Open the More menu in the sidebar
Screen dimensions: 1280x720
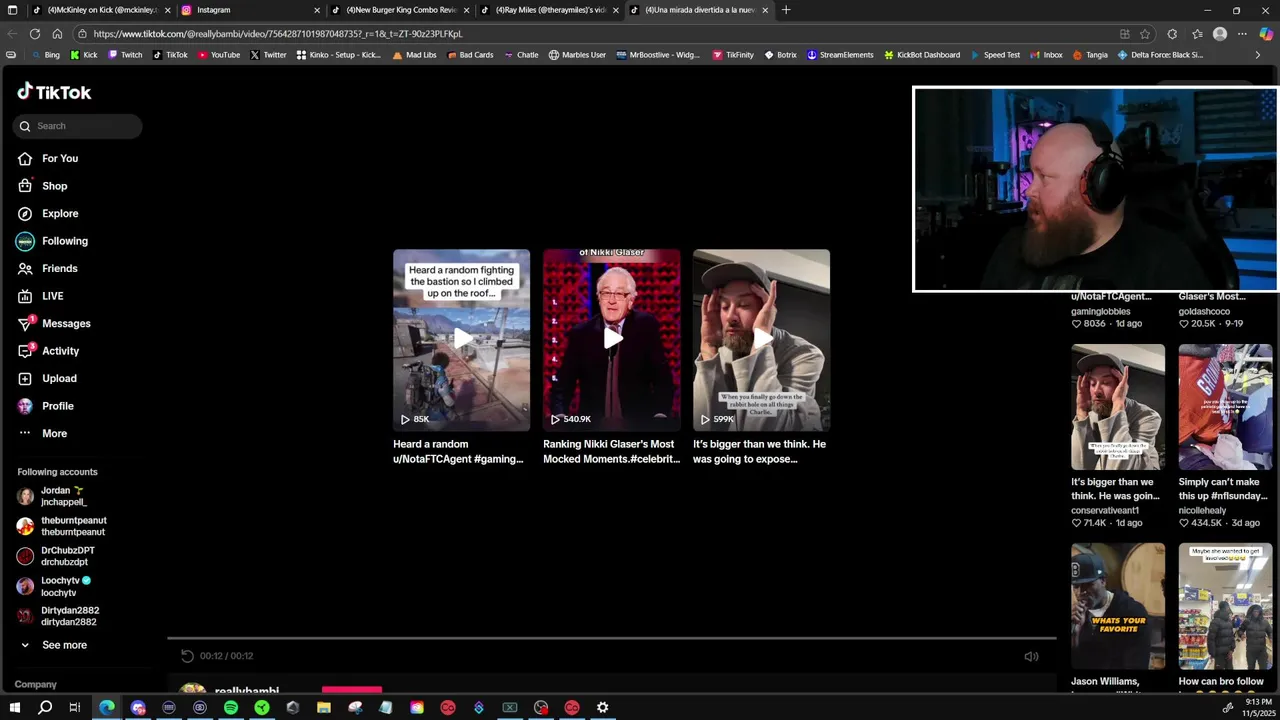click(43, 433)
